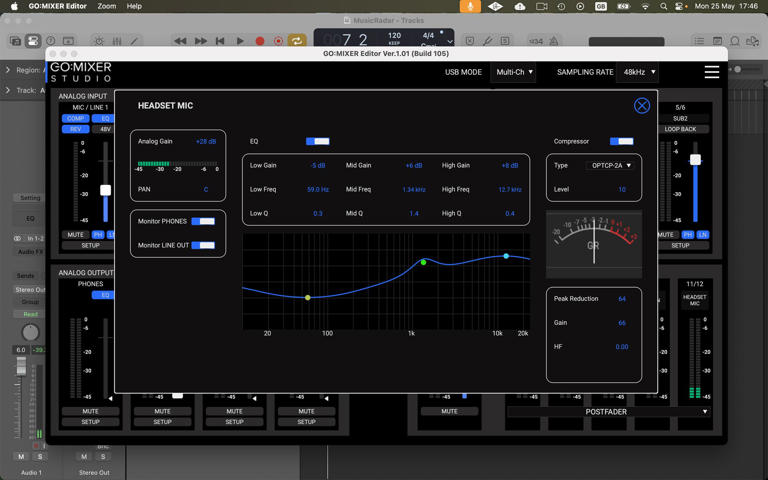
Task: Click SETUP on channel 5/6
Action: [x=680, y=245]
